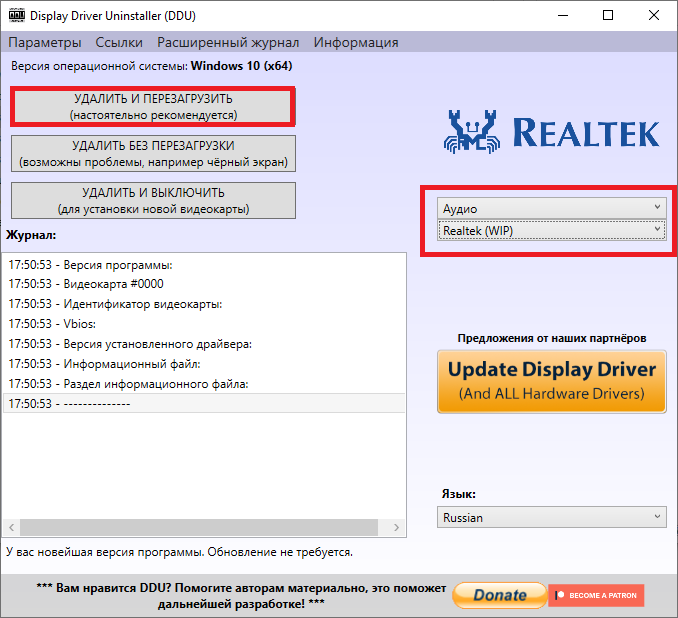Image resolution: width=678 pixels, height=618 pixels.
Task: Click УДАЛИТЬ БЕЗ ПЕРЕЗАГРУЗКИ button
Action: 153,154
